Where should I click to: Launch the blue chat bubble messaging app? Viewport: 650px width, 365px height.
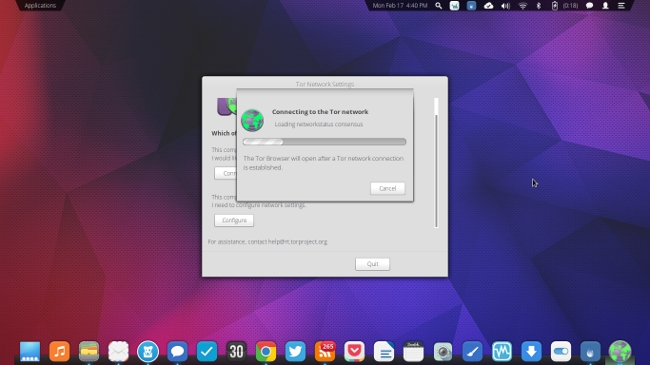(x=177, y=351)
